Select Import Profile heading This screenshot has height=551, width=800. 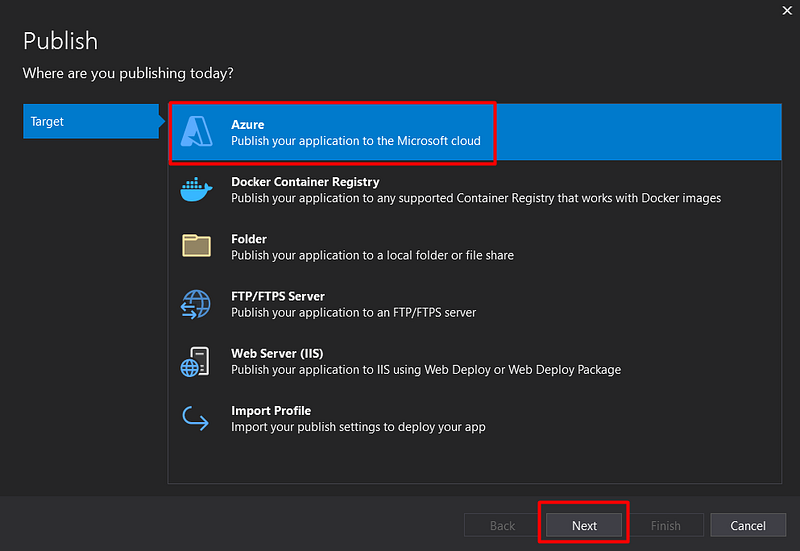pyautogui.click(x=271, y=410)
